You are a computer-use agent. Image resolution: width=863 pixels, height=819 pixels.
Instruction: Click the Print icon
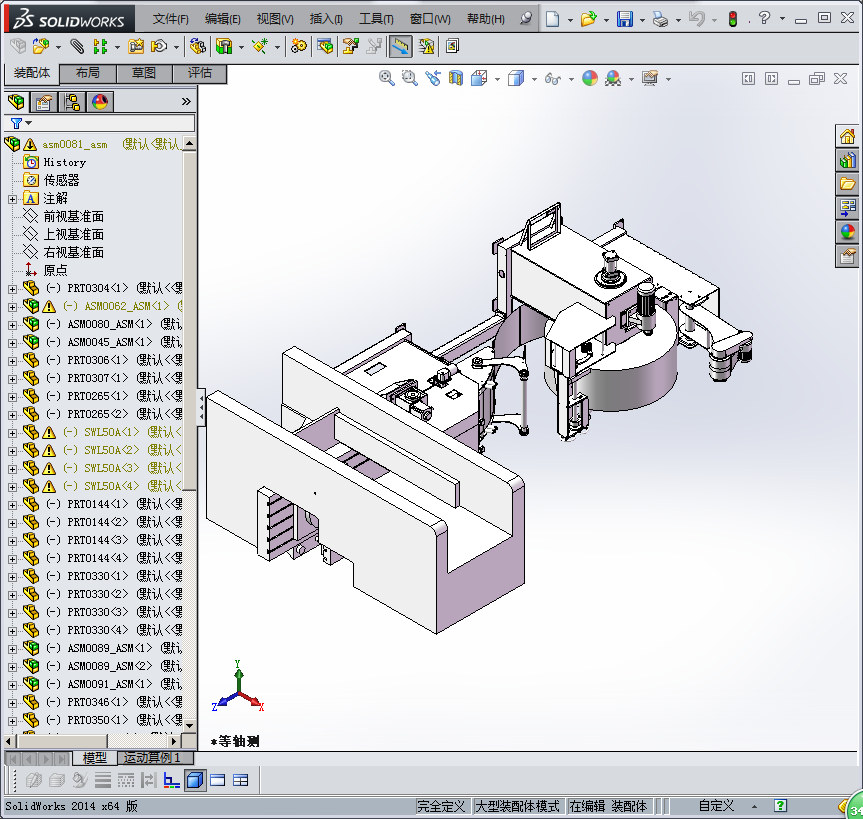[x=660, y=19]
